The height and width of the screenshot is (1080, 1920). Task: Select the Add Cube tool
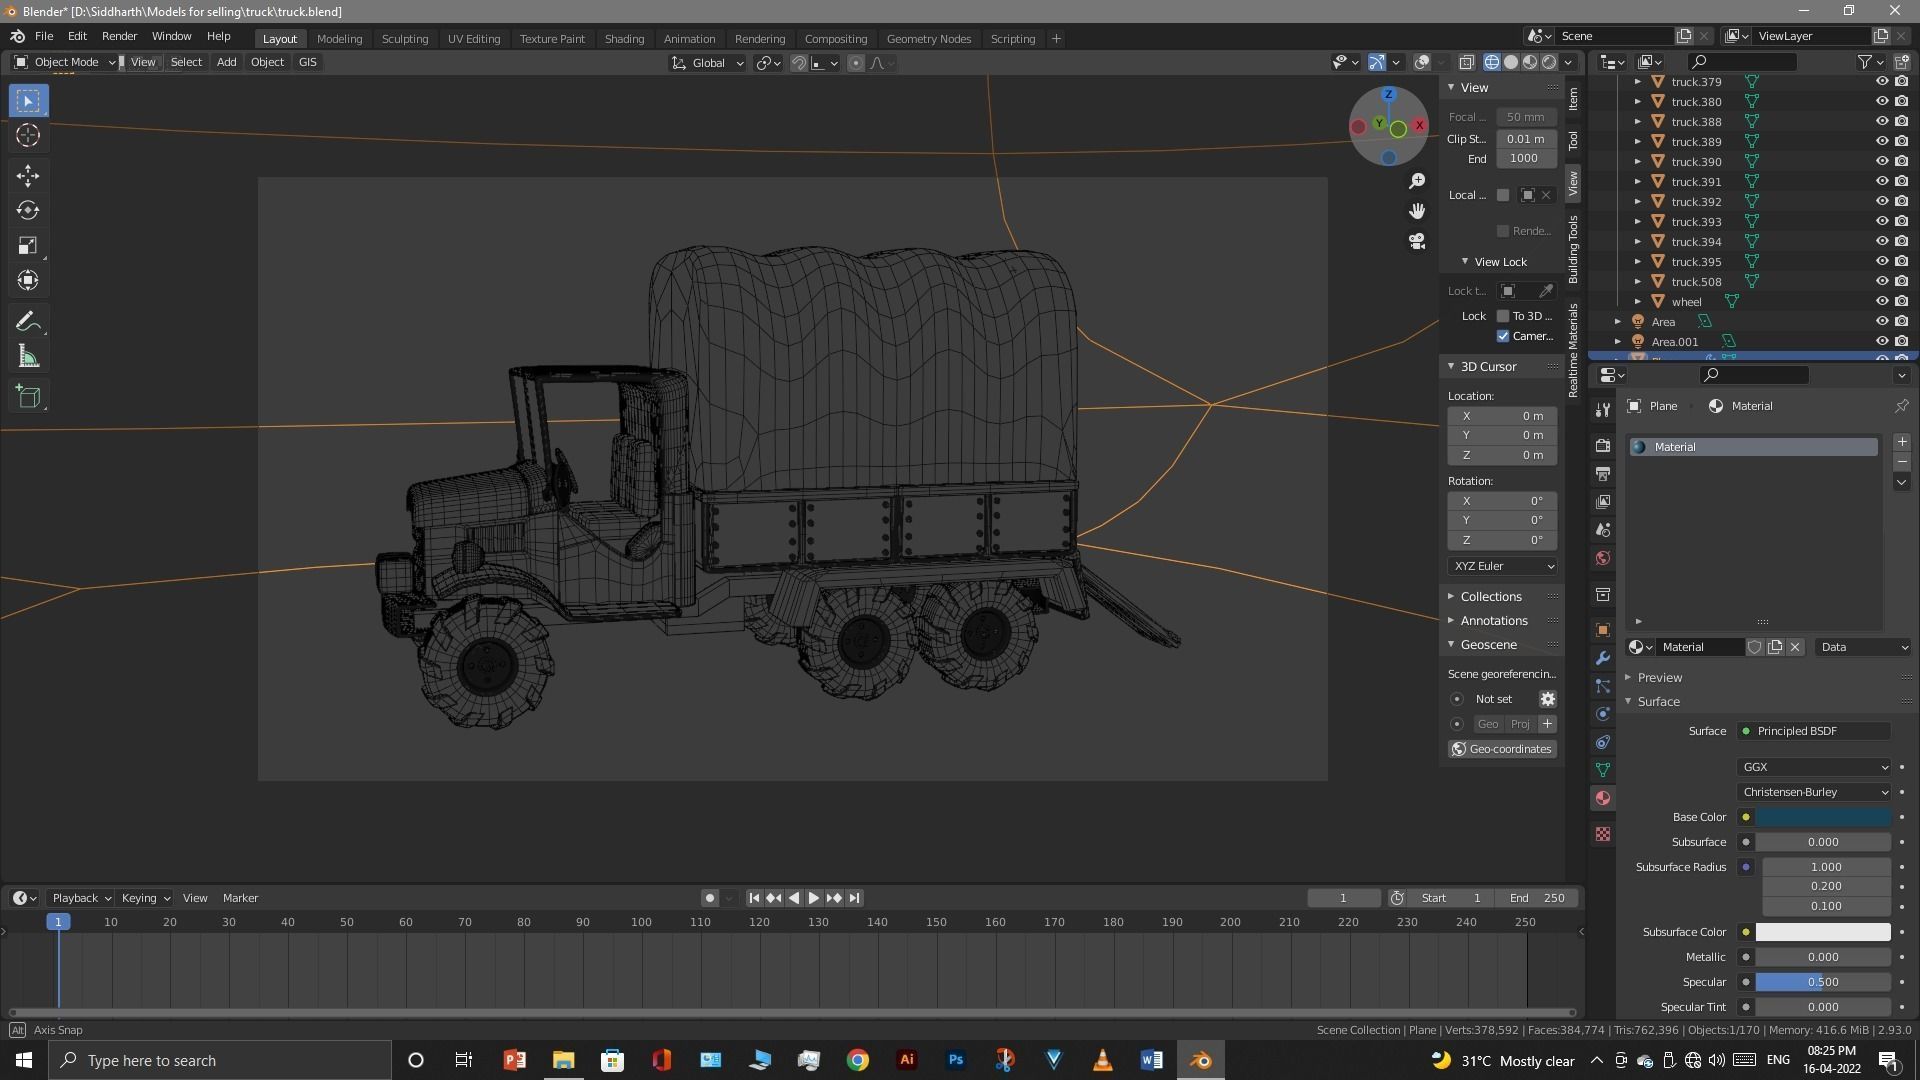coord(28,397)
